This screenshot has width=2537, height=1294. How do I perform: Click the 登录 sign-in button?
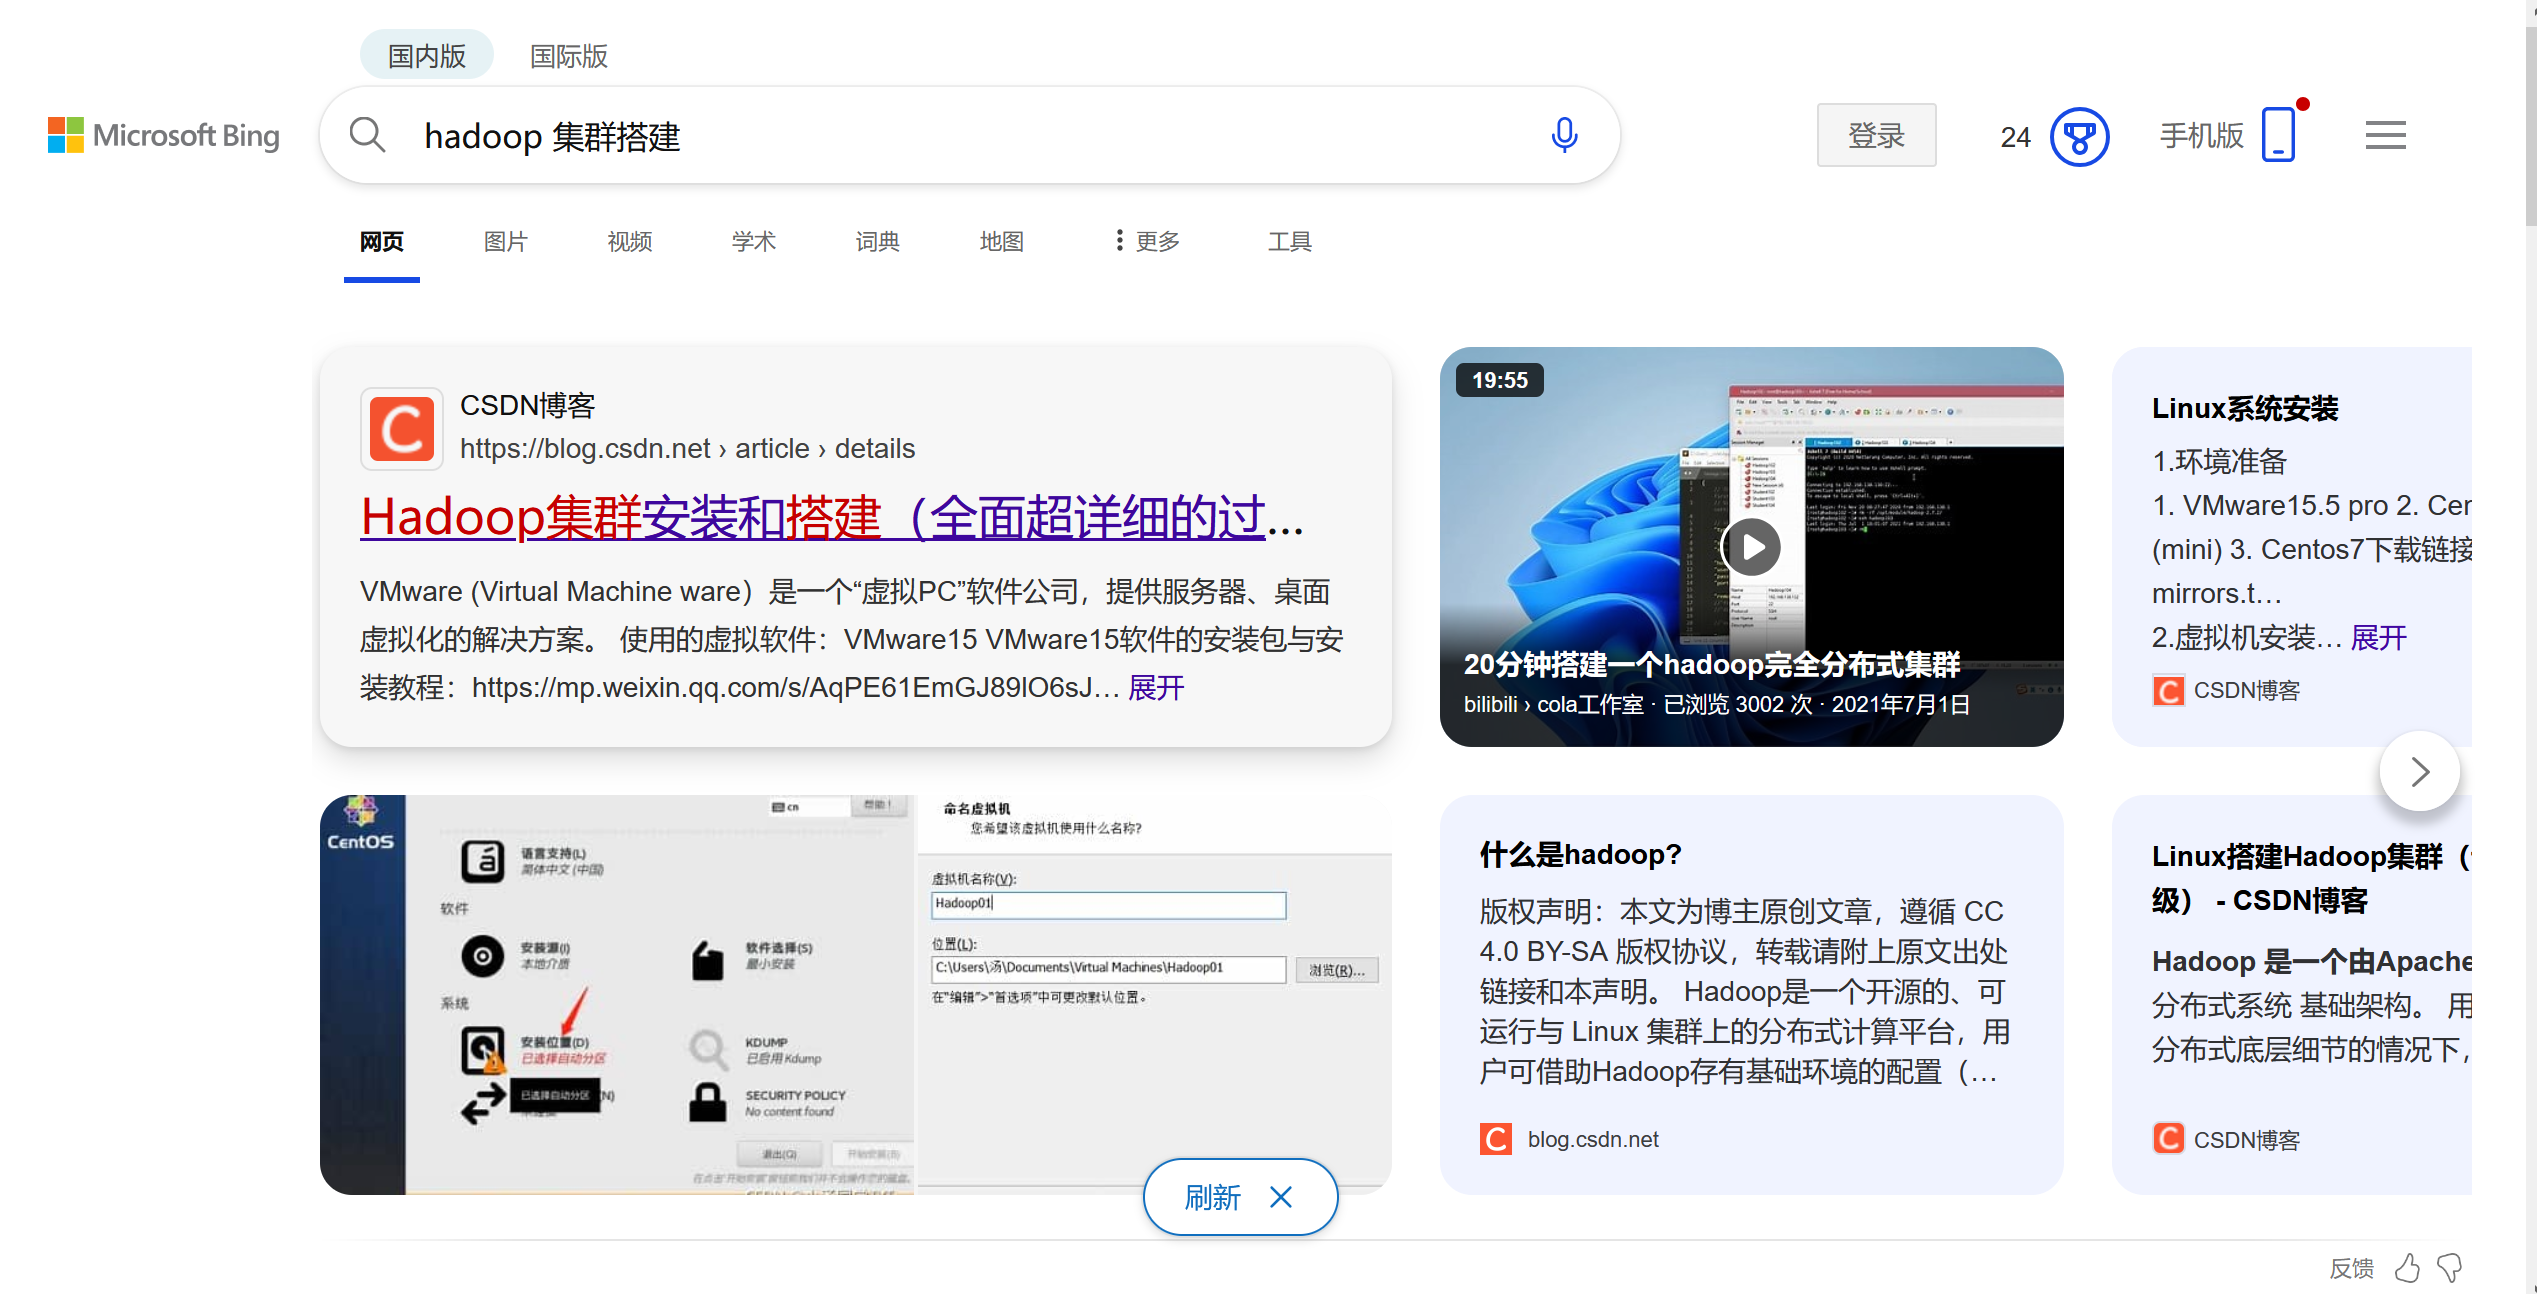[1876, 135]
